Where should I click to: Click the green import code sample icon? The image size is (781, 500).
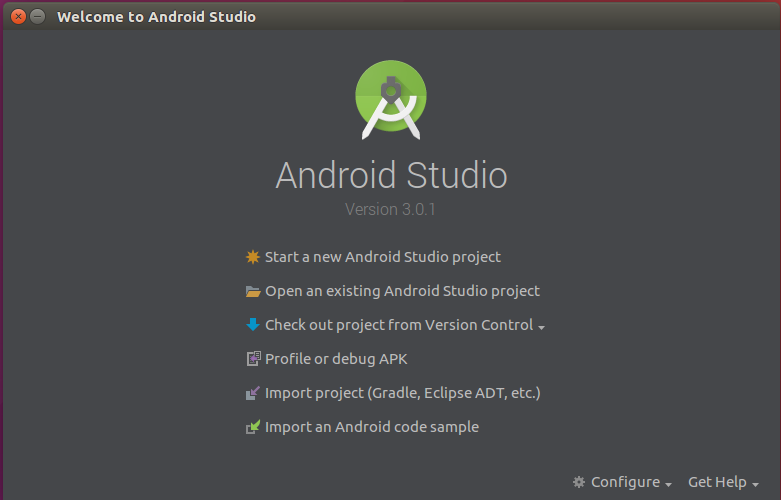click(x=253, y=427)
